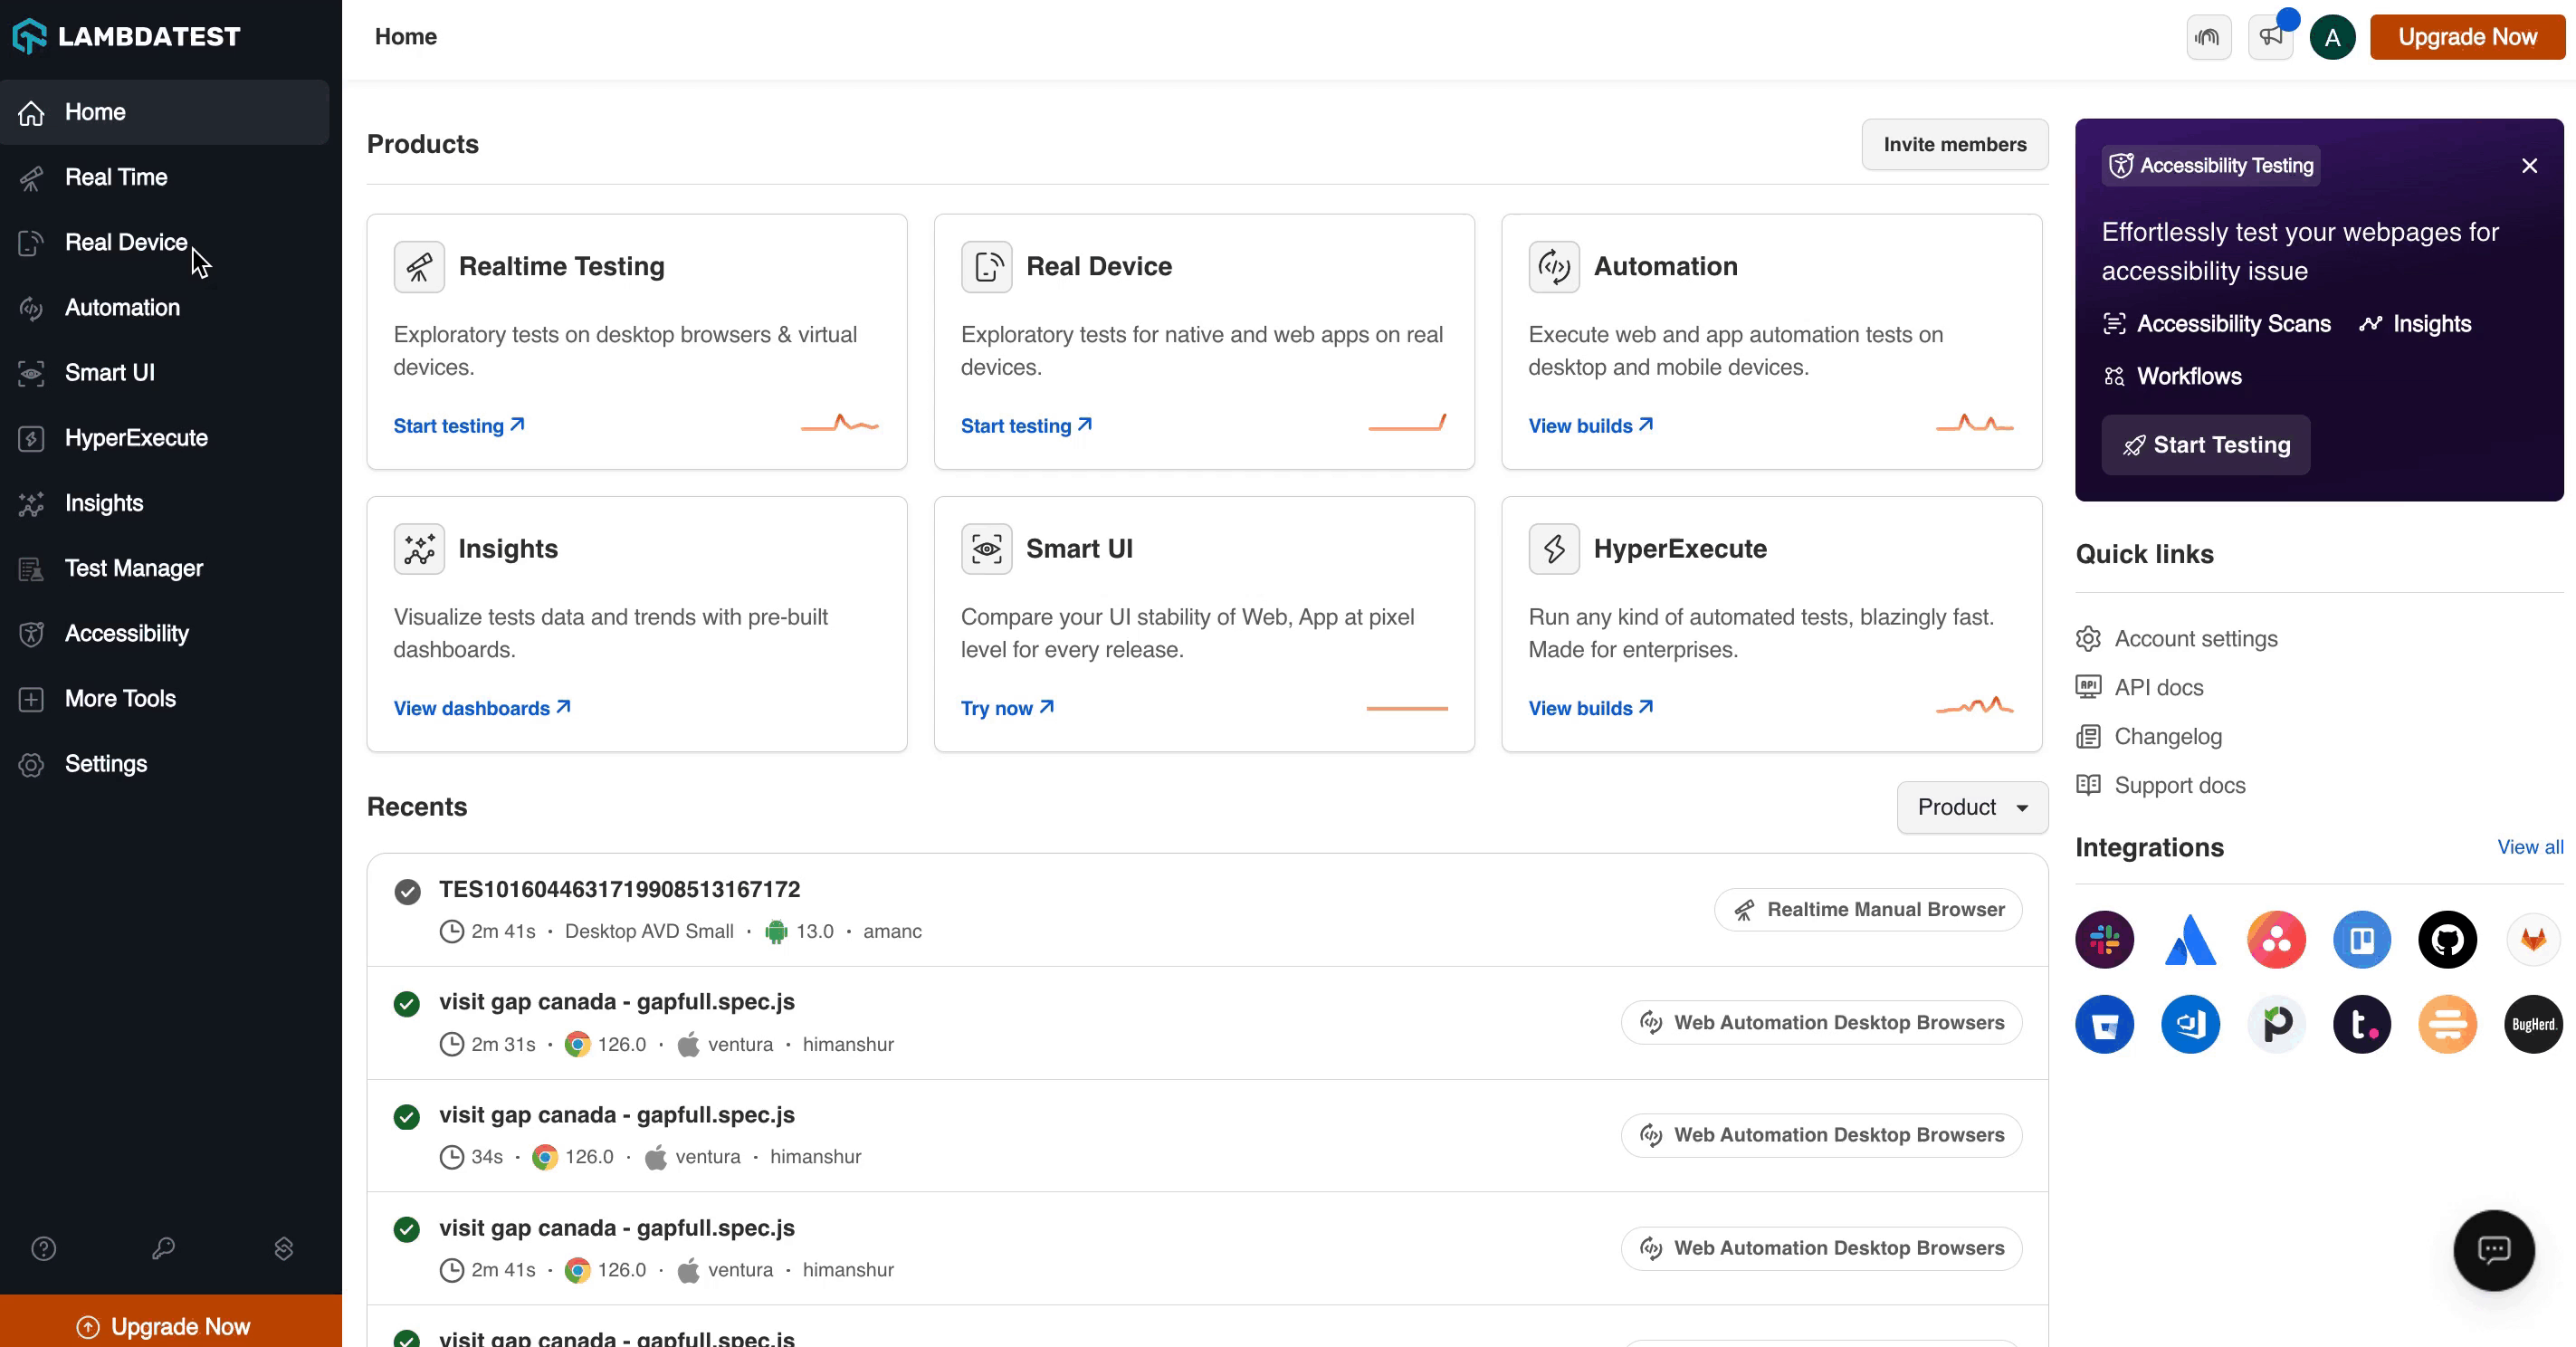Screen dimensions: 2576x1347
Task: Click Try now link in Smart UI
Action: (1006, 708)
